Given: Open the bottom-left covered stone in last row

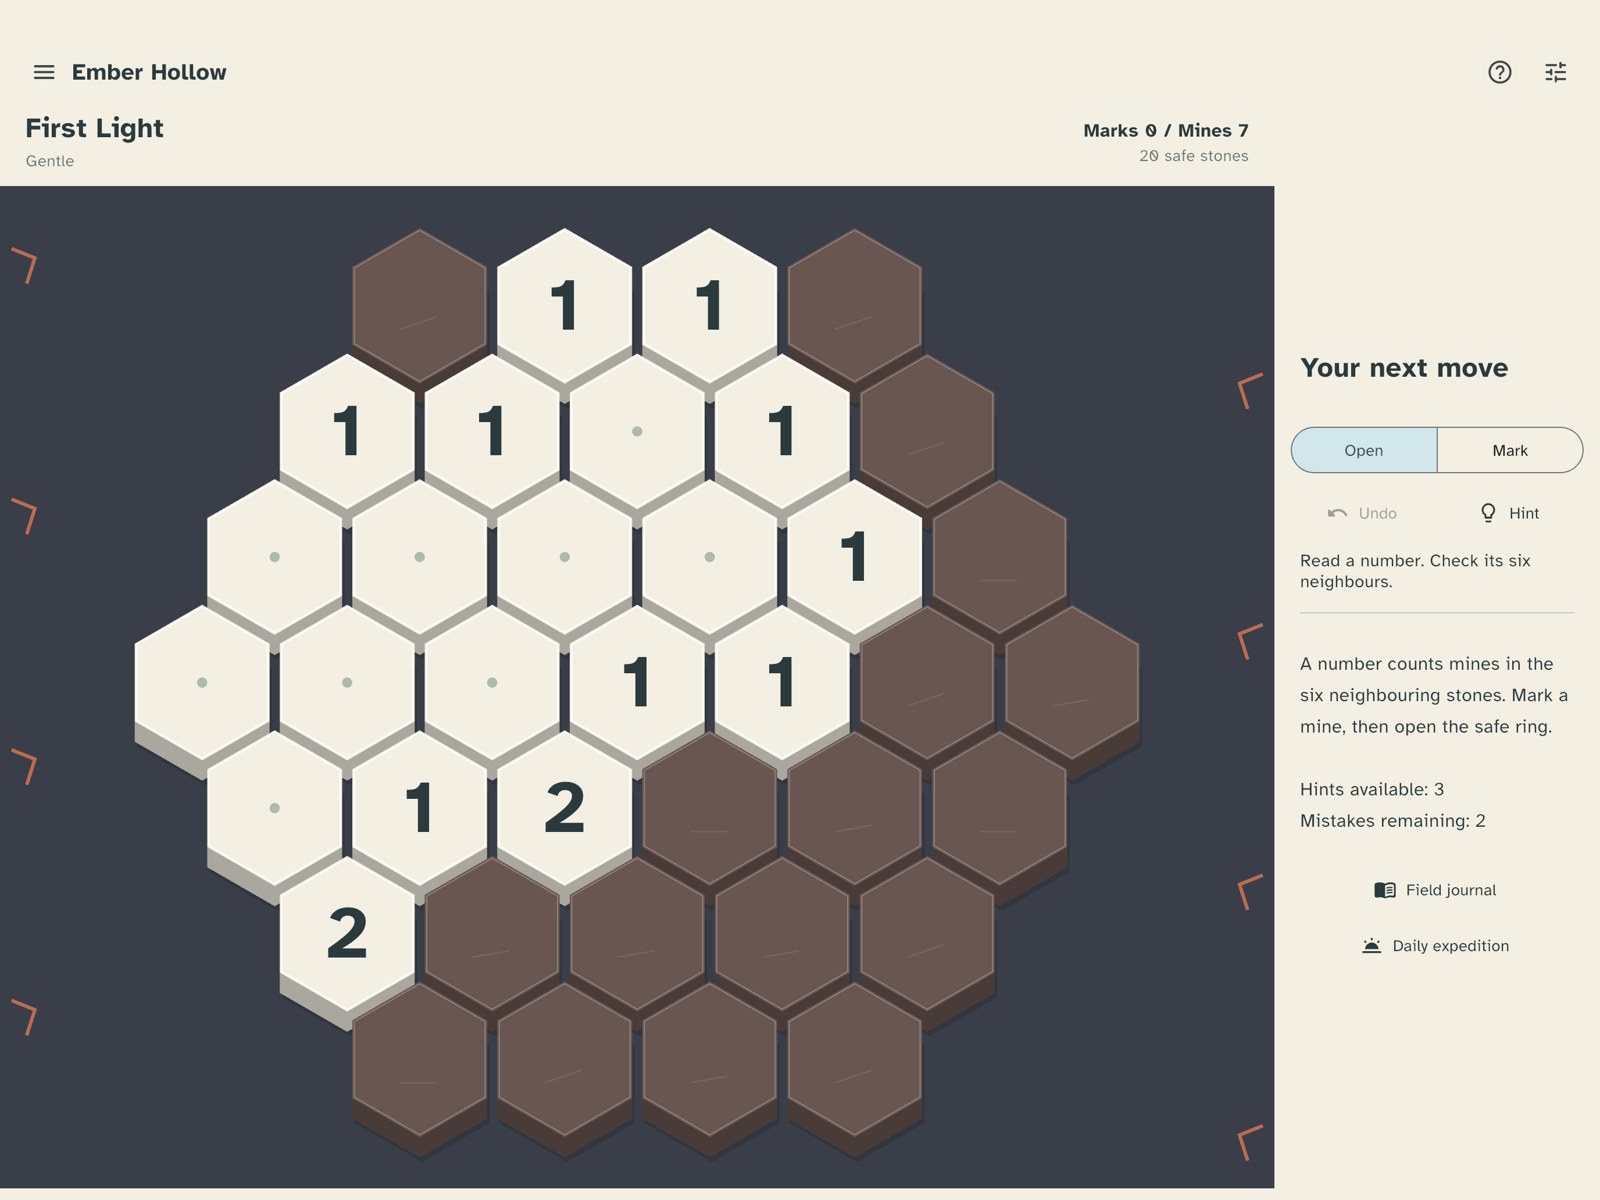Looking at the screenshot, I should 420,1060.
